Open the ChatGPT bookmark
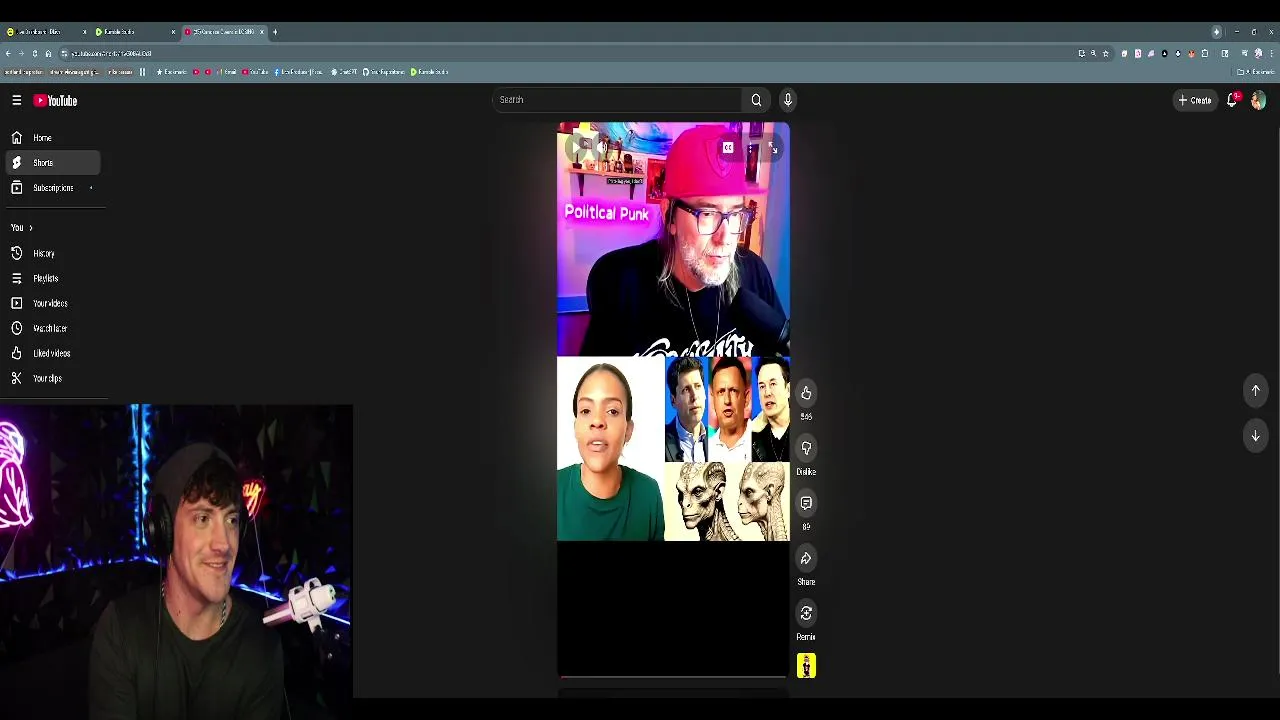Screen dimensions: 1280x720 pos(345,72)
